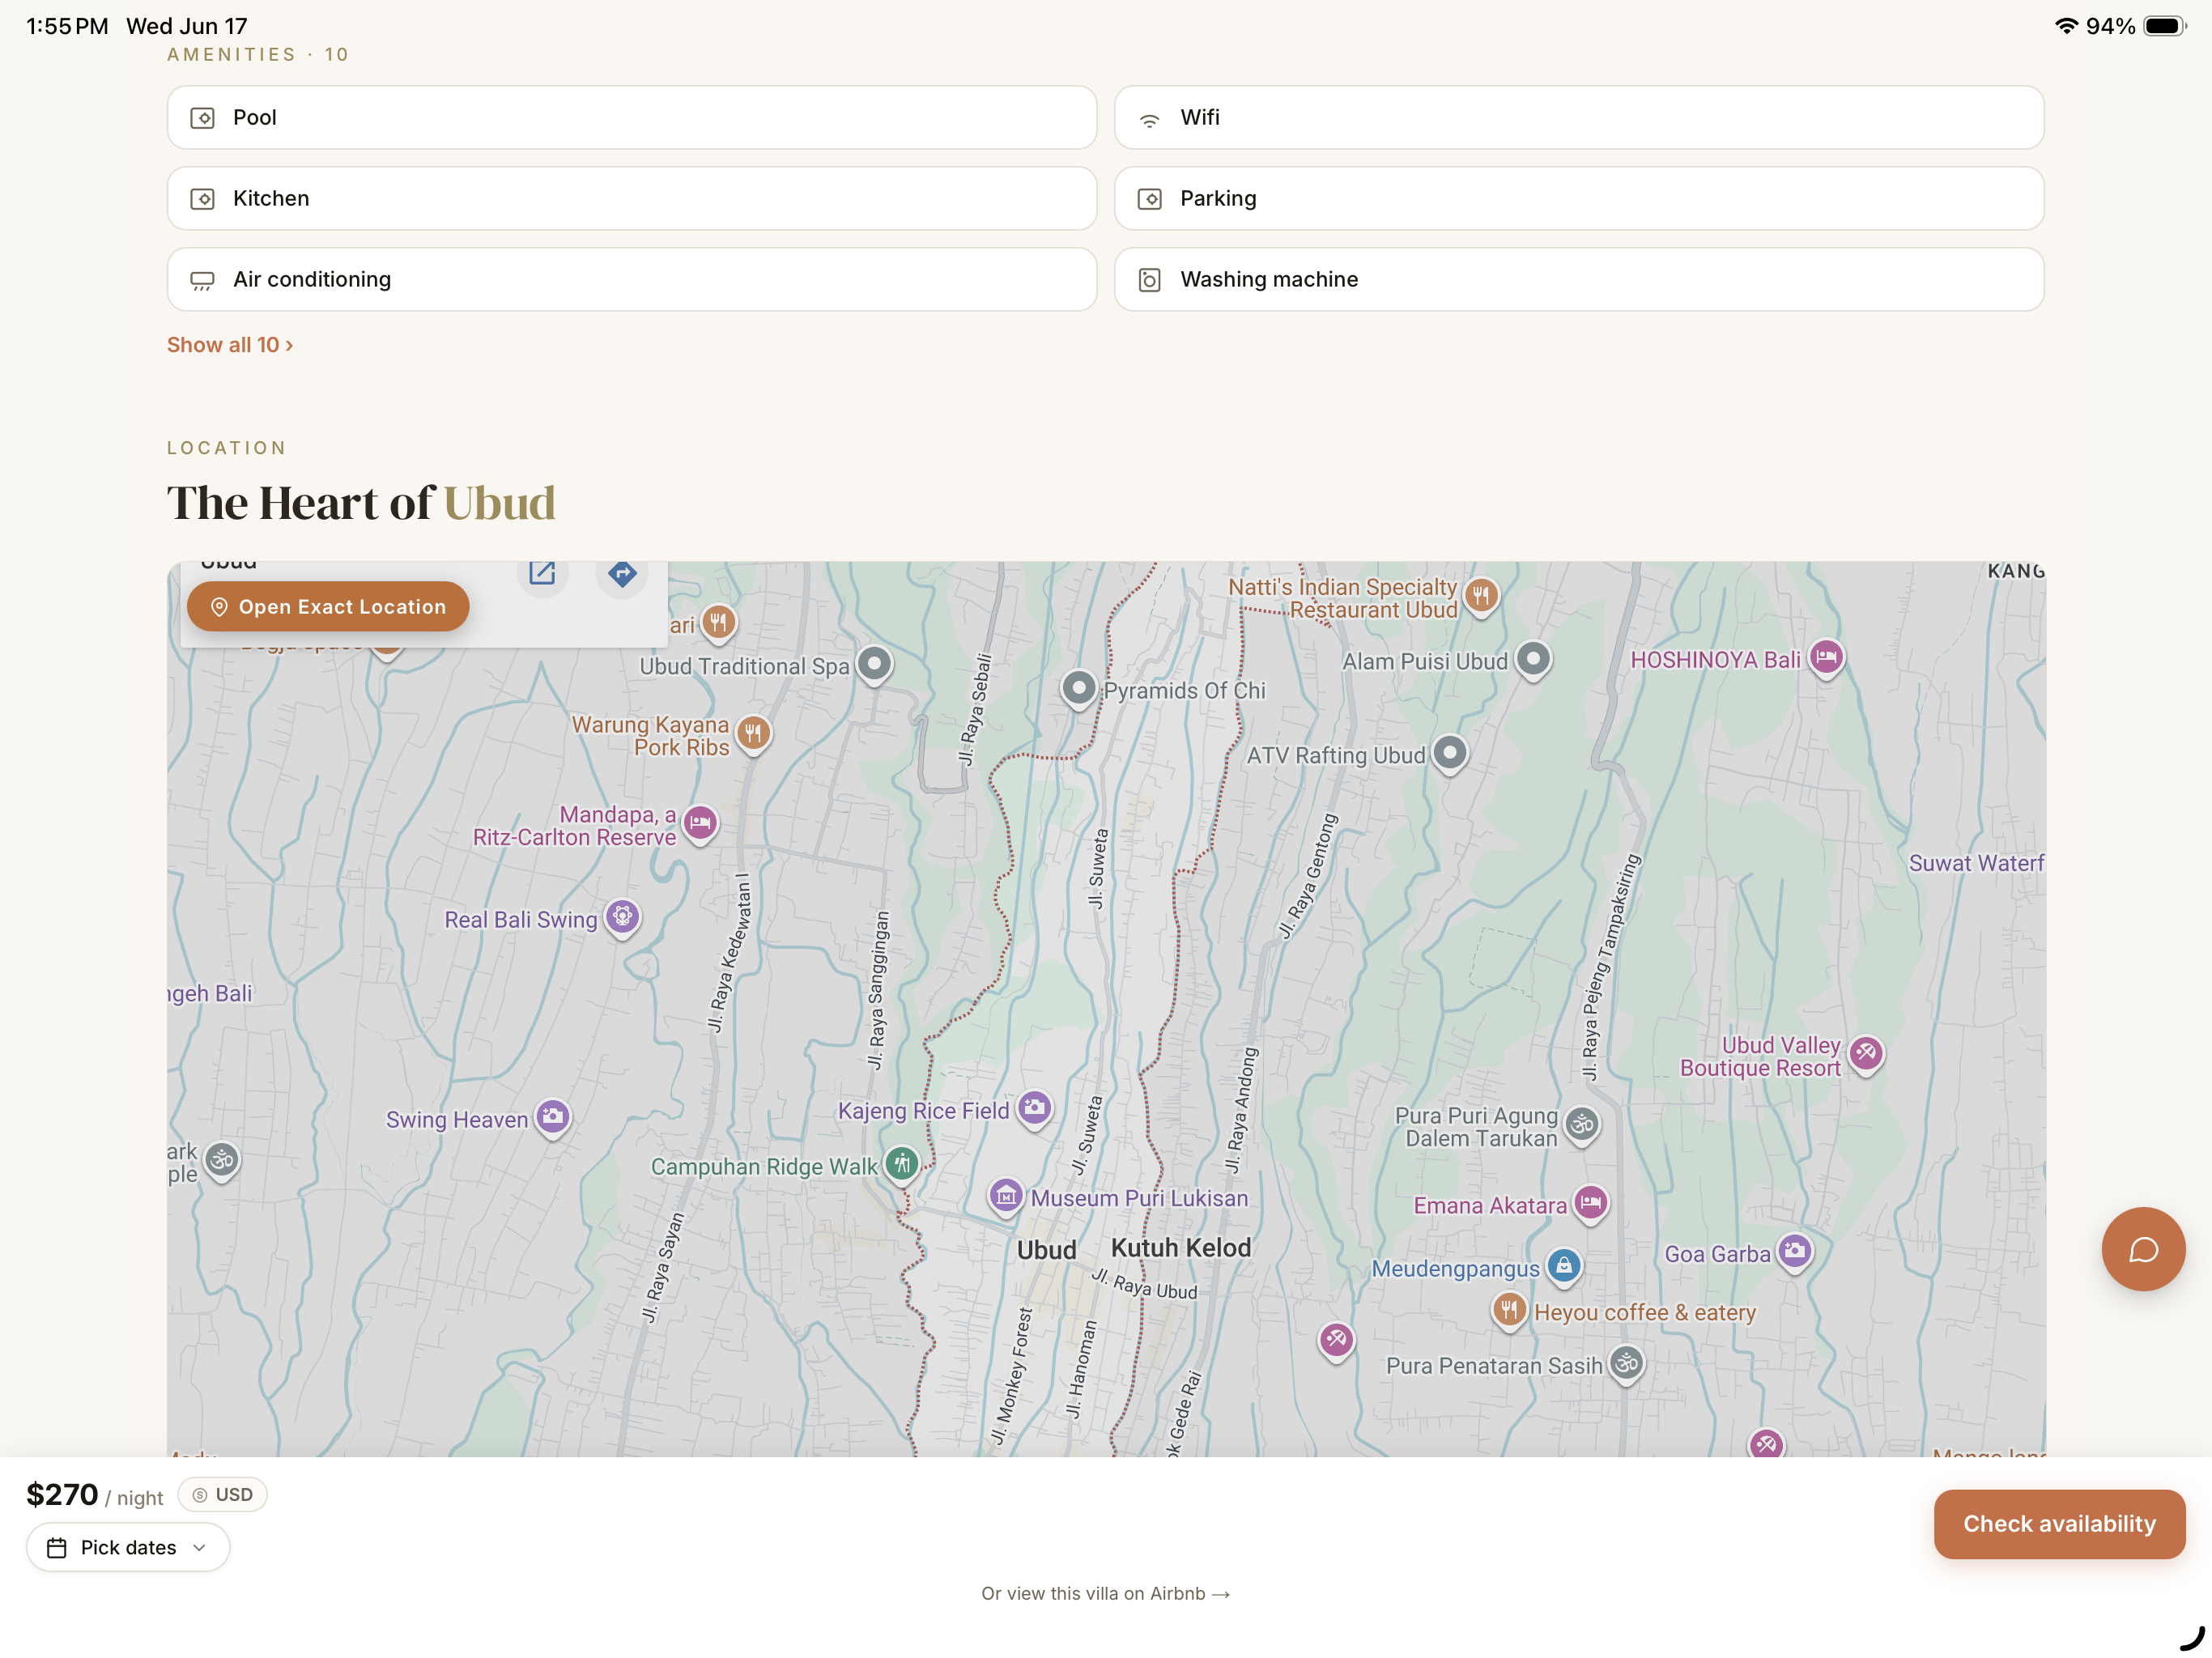Tap the blue directions arrow icon
Screen dimensions: 2212x1658
tap(622, 573)
